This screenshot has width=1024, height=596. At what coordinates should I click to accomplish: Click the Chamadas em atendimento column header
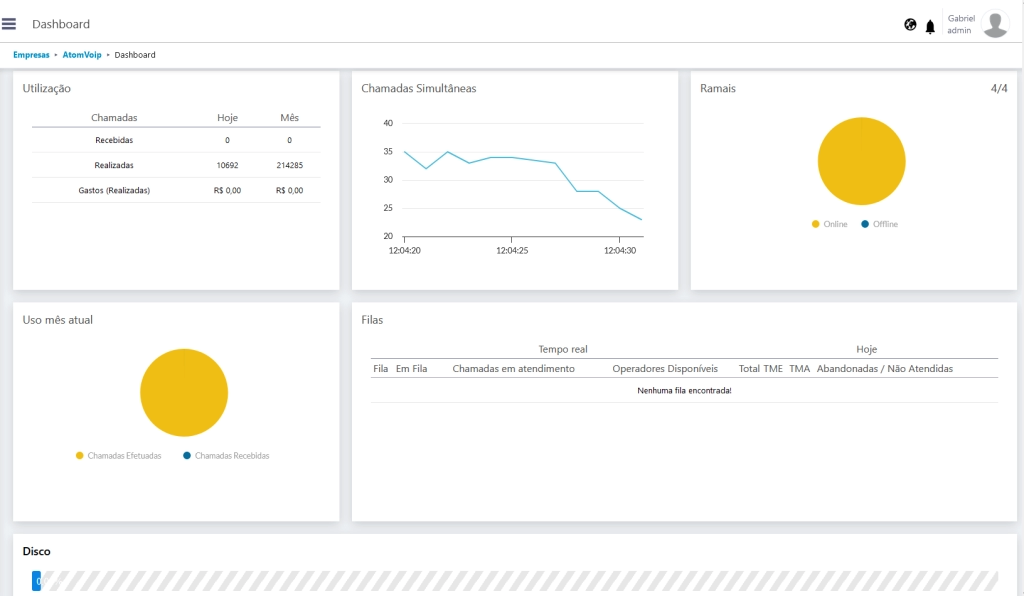coord(513,369)
